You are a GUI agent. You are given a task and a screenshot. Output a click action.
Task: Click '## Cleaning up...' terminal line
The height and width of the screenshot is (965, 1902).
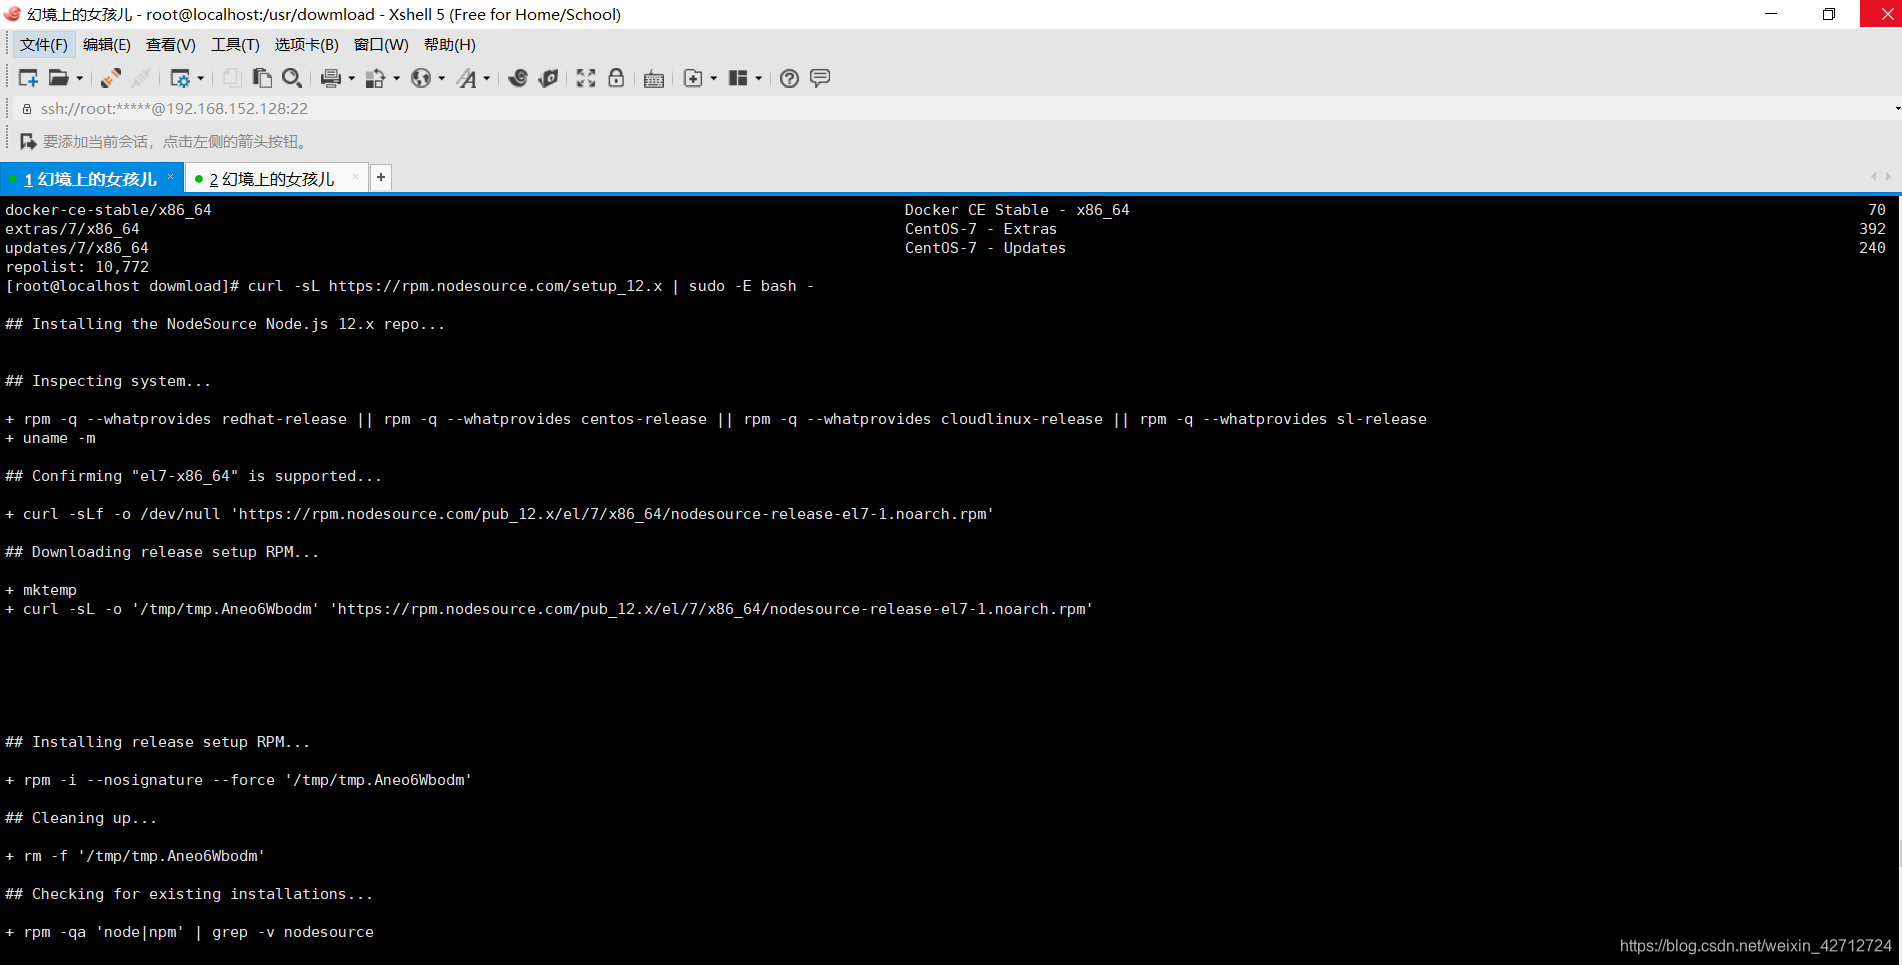[81, 818]
